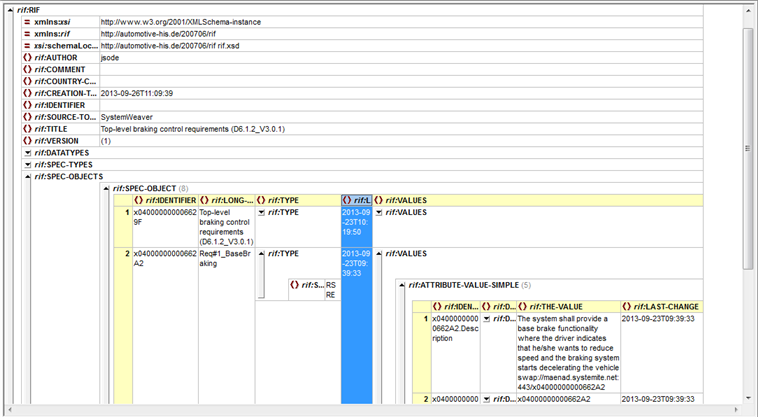Image resolution: width=758 pixels, height=417 pixels.
Task: Click the rif:VALUES column header icon
Action: point(379,200)
